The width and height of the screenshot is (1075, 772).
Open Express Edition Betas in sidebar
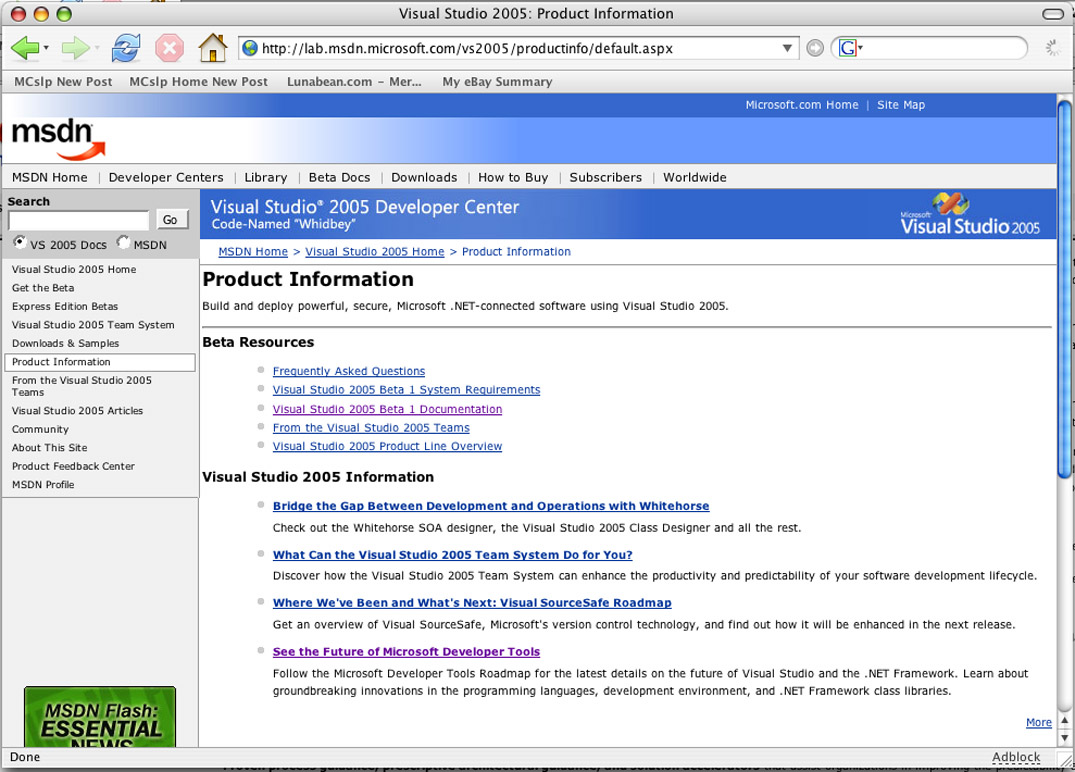pyautogui.click(x=65, y=306)
